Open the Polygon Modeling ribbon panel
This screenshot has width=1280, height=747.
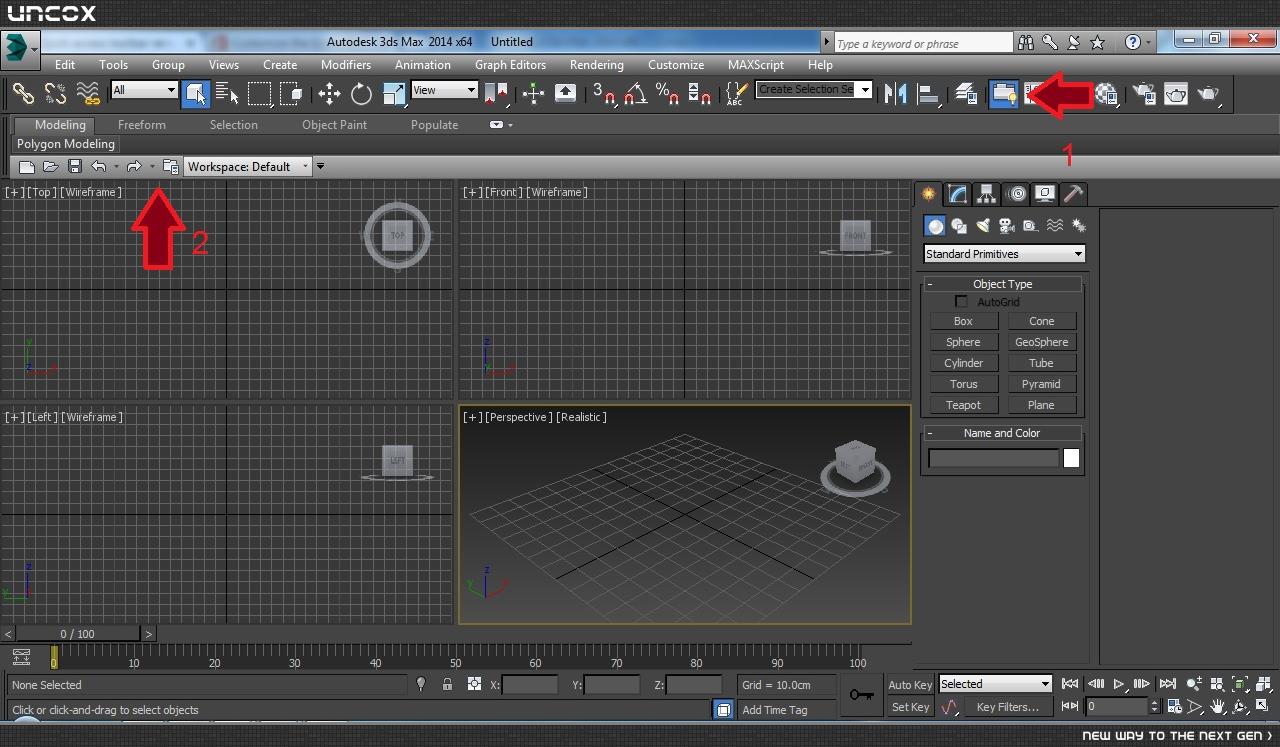[x=66, y=144]
